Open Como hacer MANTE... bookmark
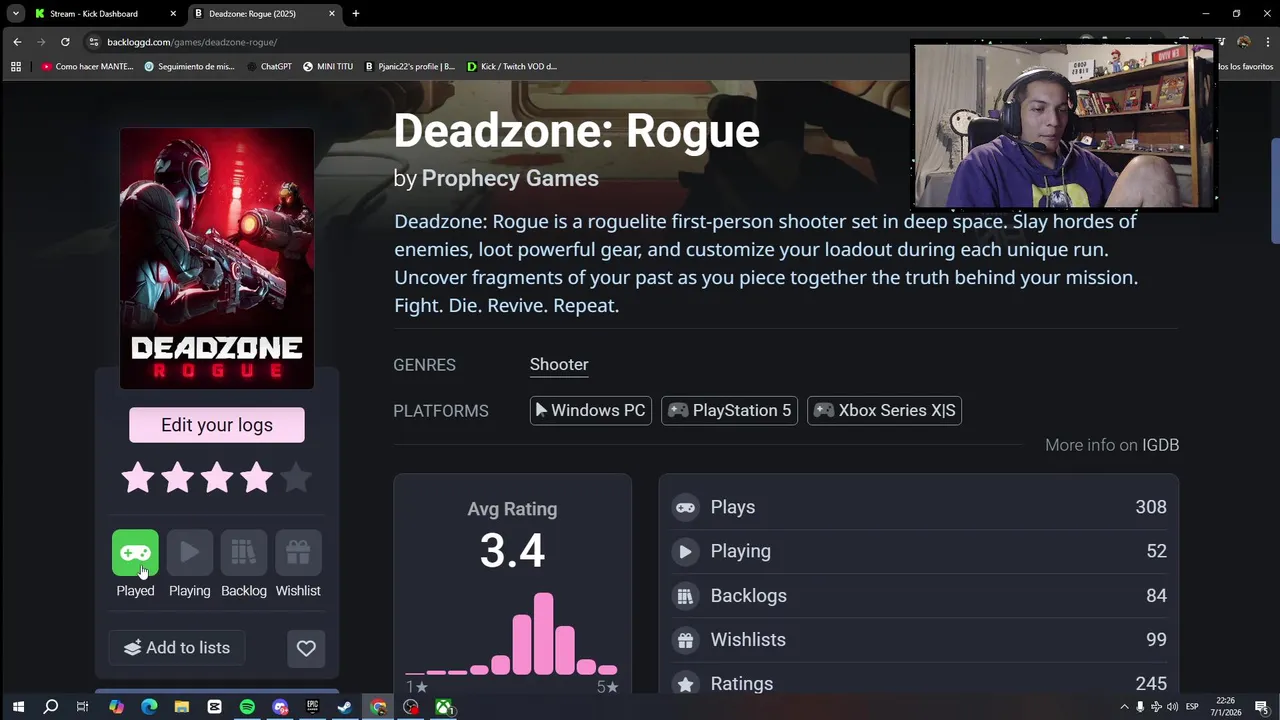1280x720 pixels. (x=88, y=67)
